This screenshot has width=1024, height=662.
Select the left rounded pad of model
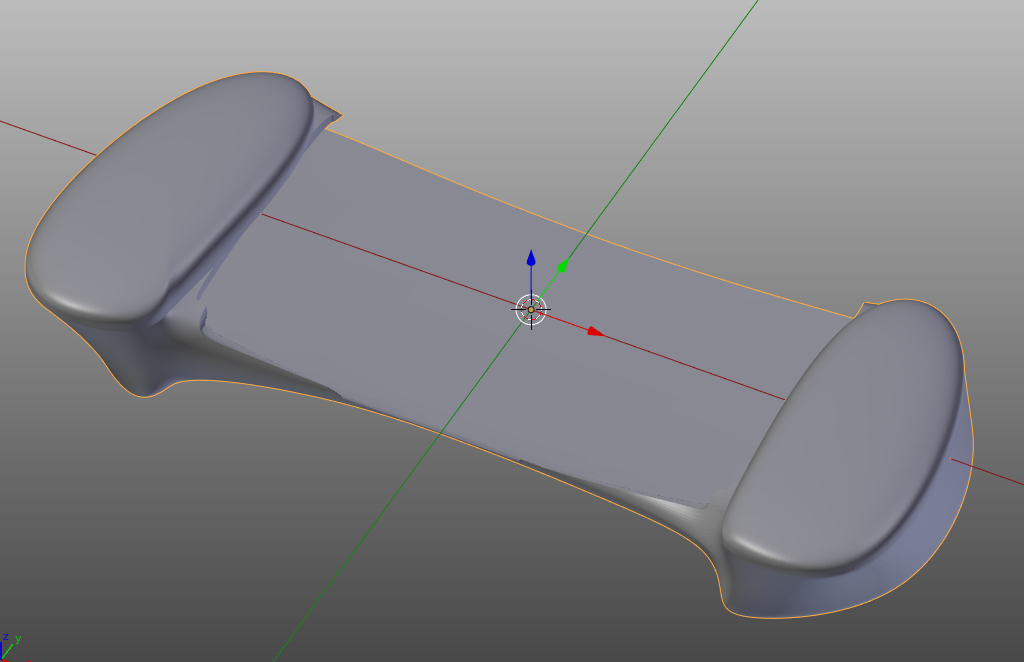[x=170, y=200]
